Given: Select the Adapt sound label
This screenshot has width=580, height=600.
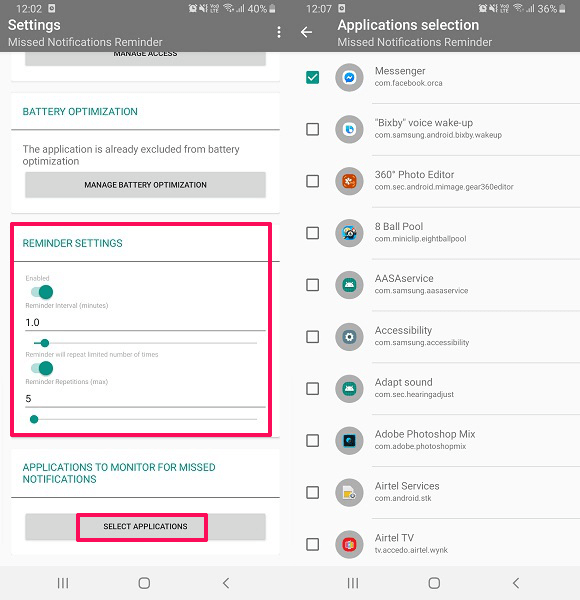Looking at the screenshot, I should pyautogui.click(x=404, y=382).
